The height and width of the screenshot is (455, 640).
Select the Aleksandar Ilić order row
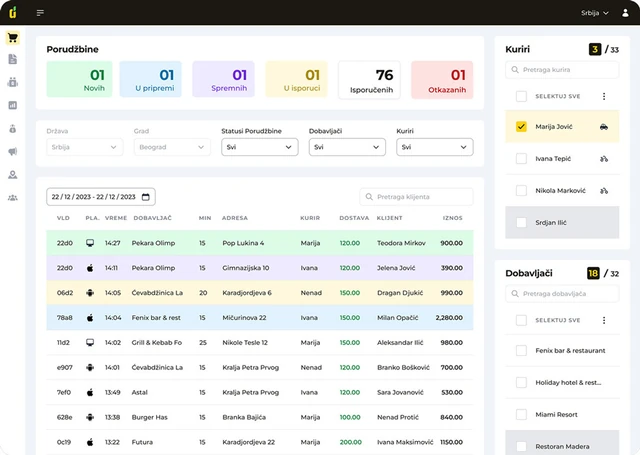(x=260, y=343)
